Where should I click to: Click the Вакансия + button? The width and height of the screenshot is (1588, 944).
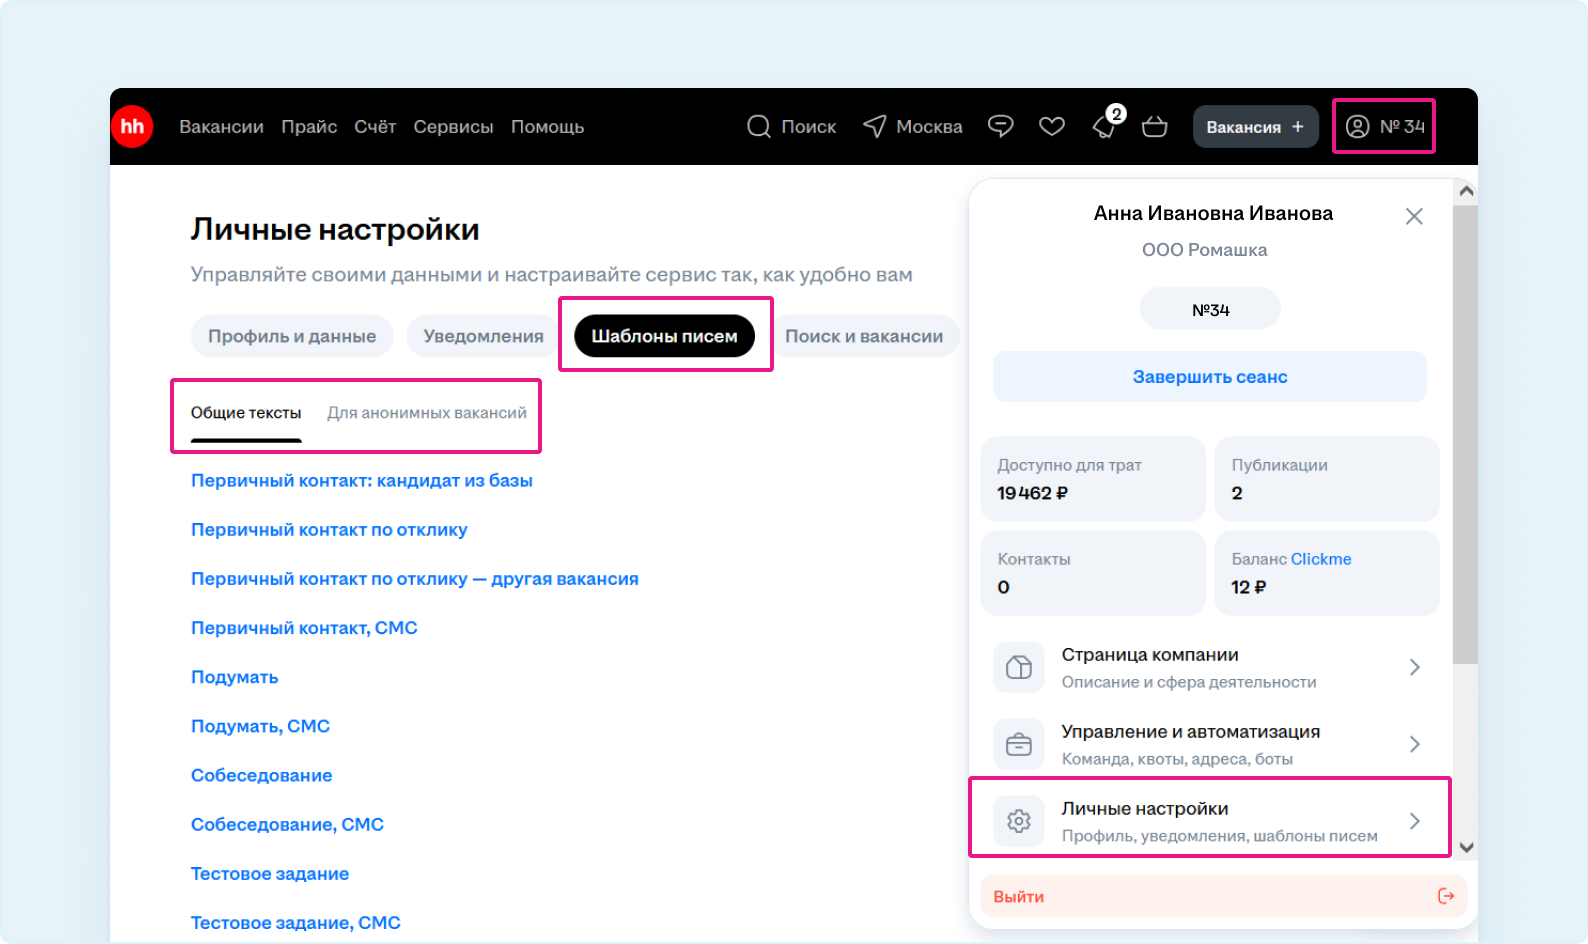(x=1255, y=127)
